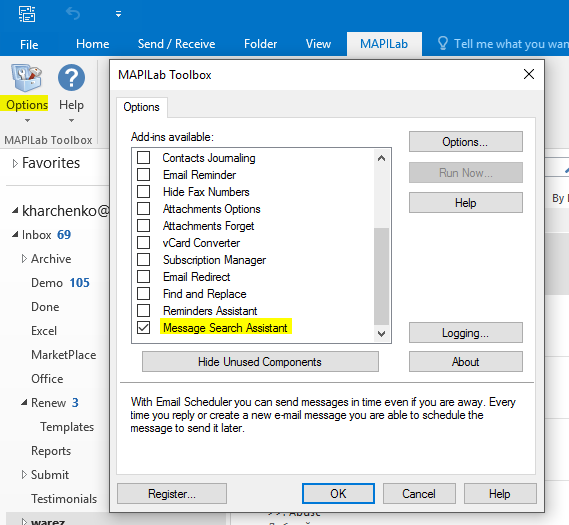569x525 pixels.
Task: Switch to the Folder tab
Action: coord(260,44)
